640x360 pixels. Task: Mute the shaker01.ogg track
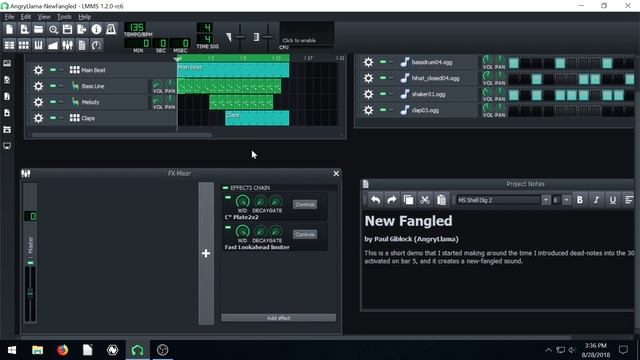click(x=383, y=94)
